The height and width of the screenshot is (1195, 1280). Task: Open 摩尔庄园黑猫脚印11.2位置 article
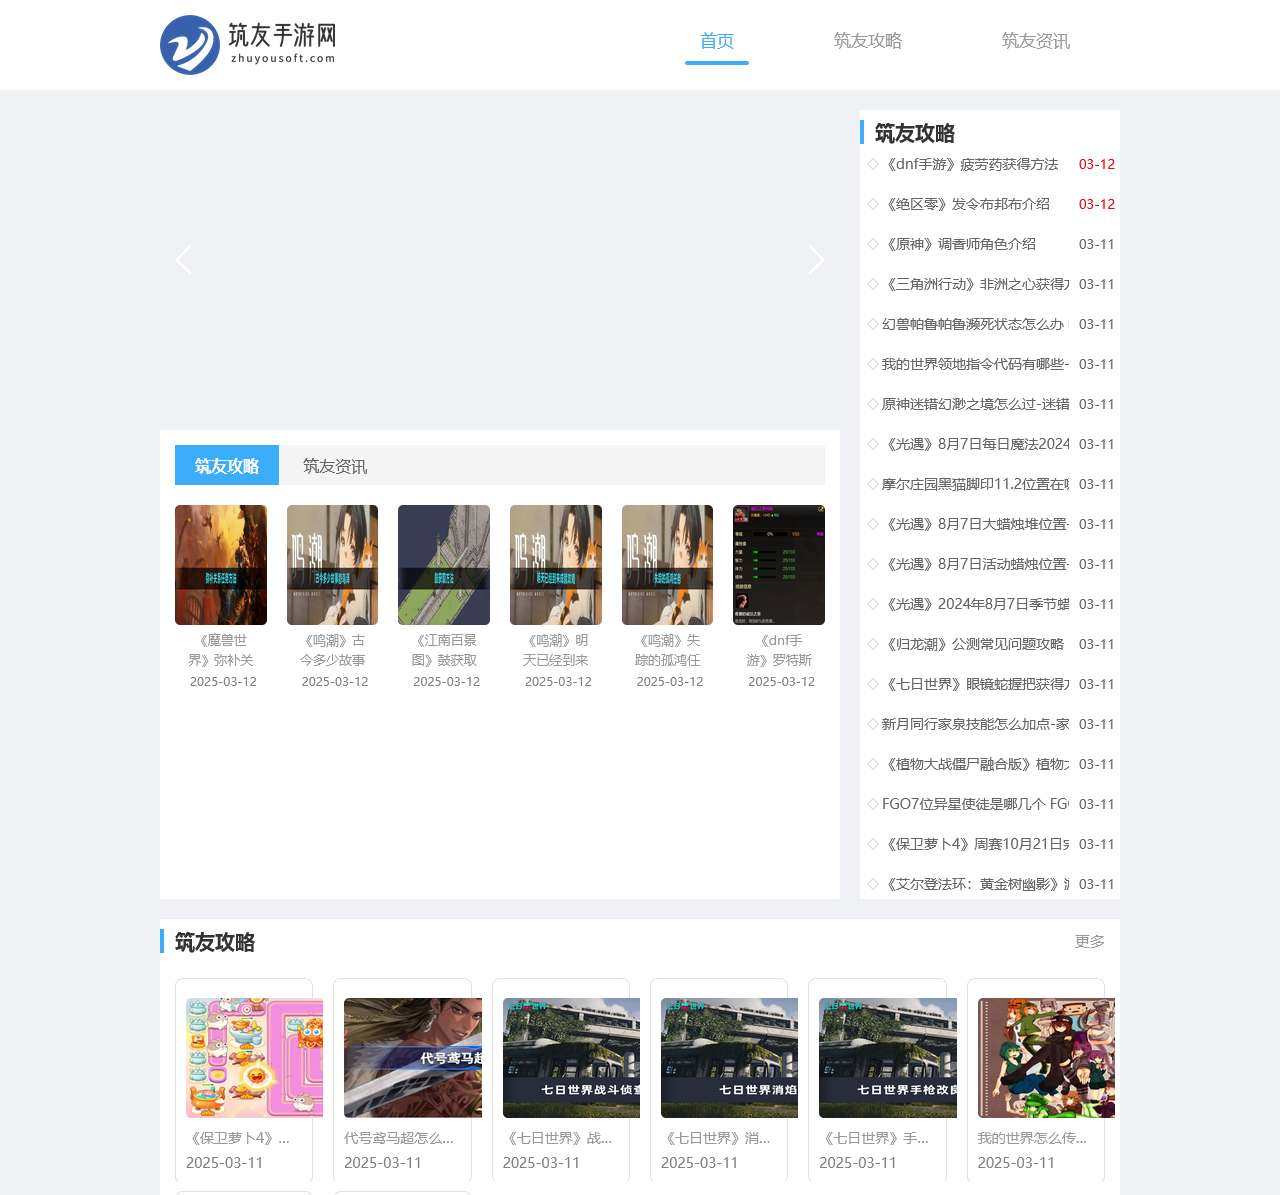tap(975, 484)
